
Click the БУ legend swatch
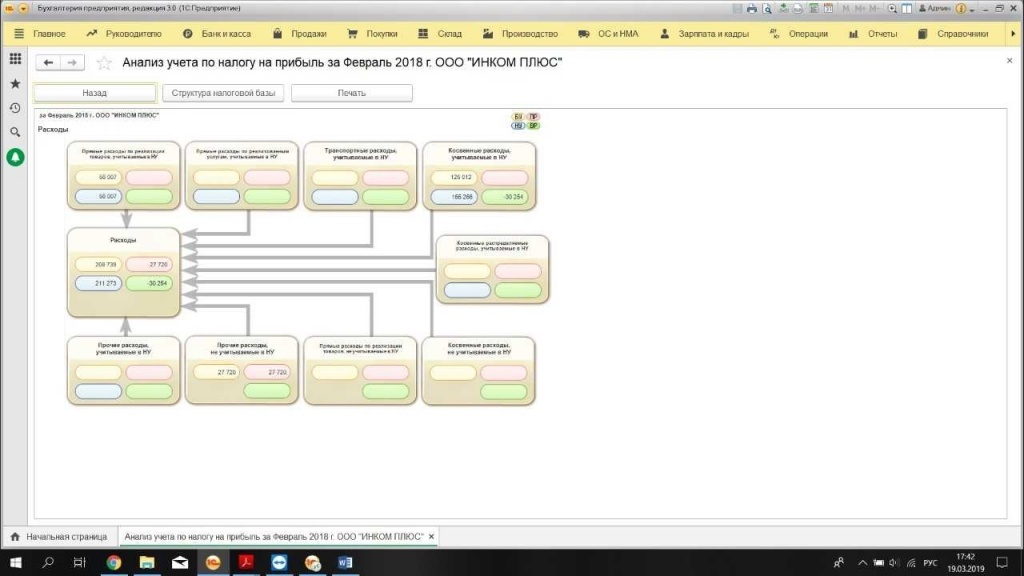518,116
